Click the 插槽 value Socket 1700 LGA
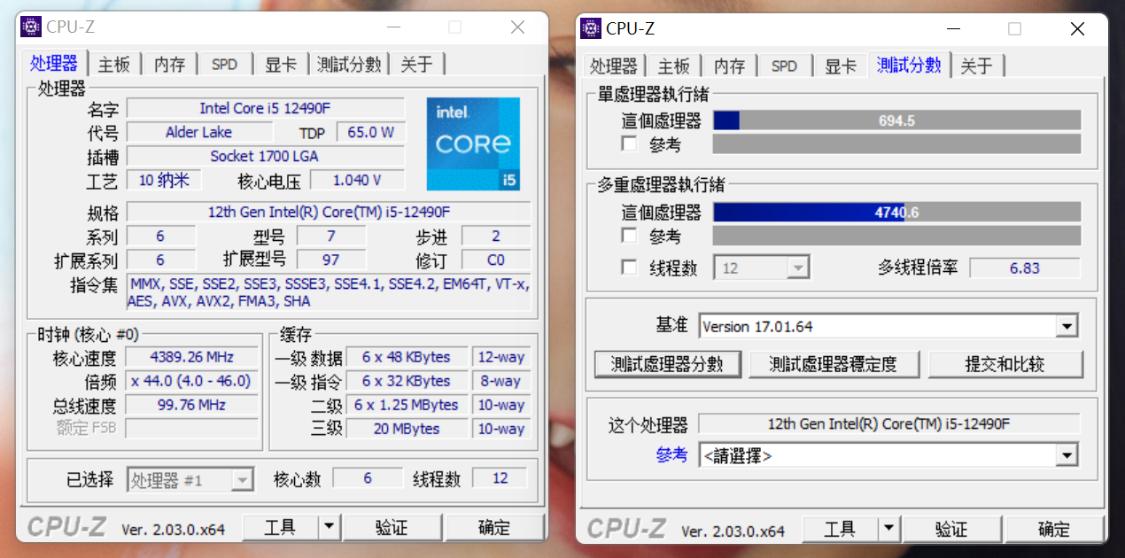The width and height of the screenshot is (1125, 558). click(x=265, y=156)
